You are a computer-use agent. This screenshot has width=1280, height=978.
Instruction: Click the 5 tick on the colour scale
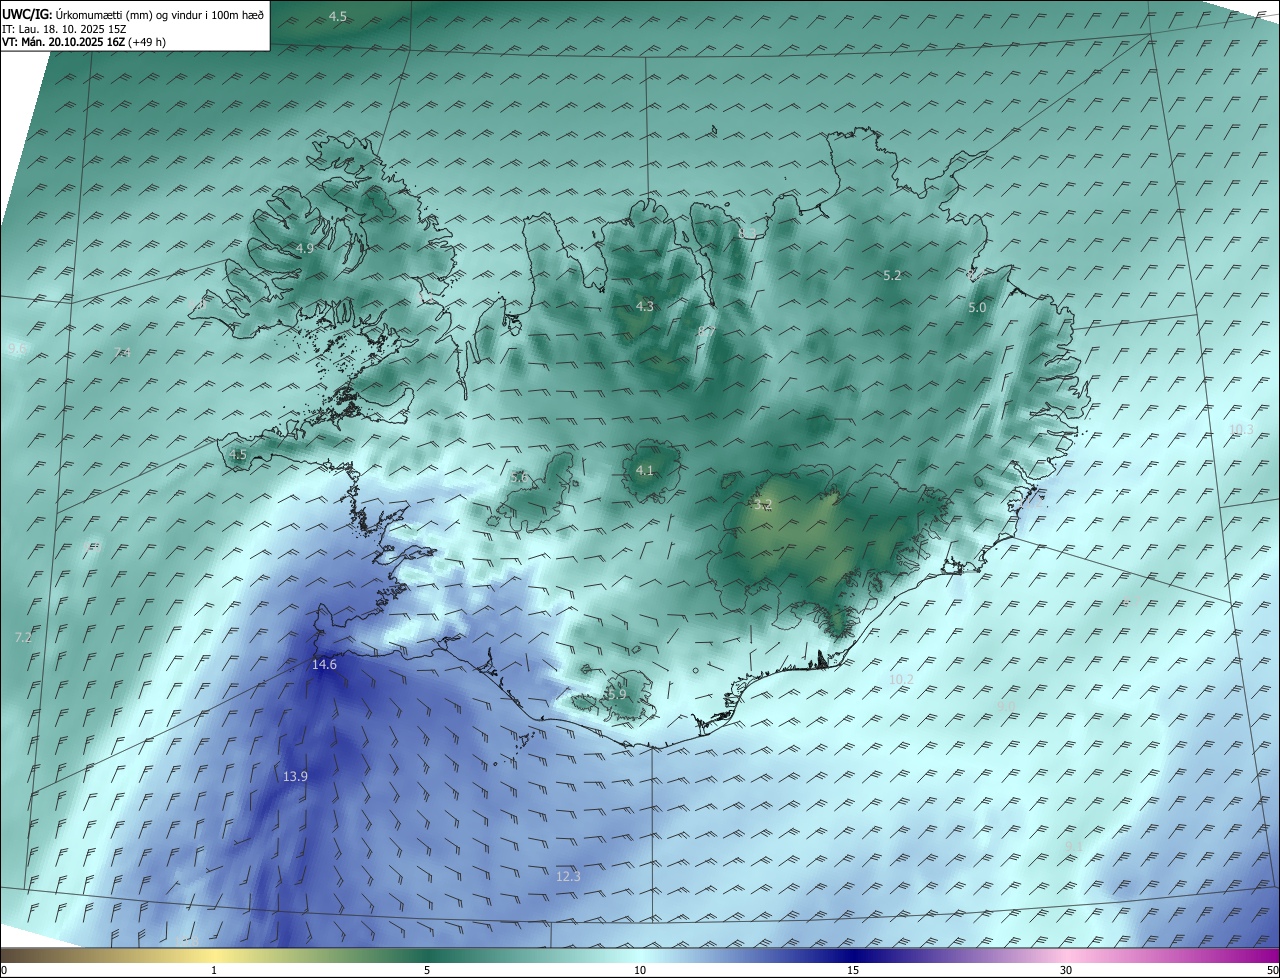click(x=427, y=970)
